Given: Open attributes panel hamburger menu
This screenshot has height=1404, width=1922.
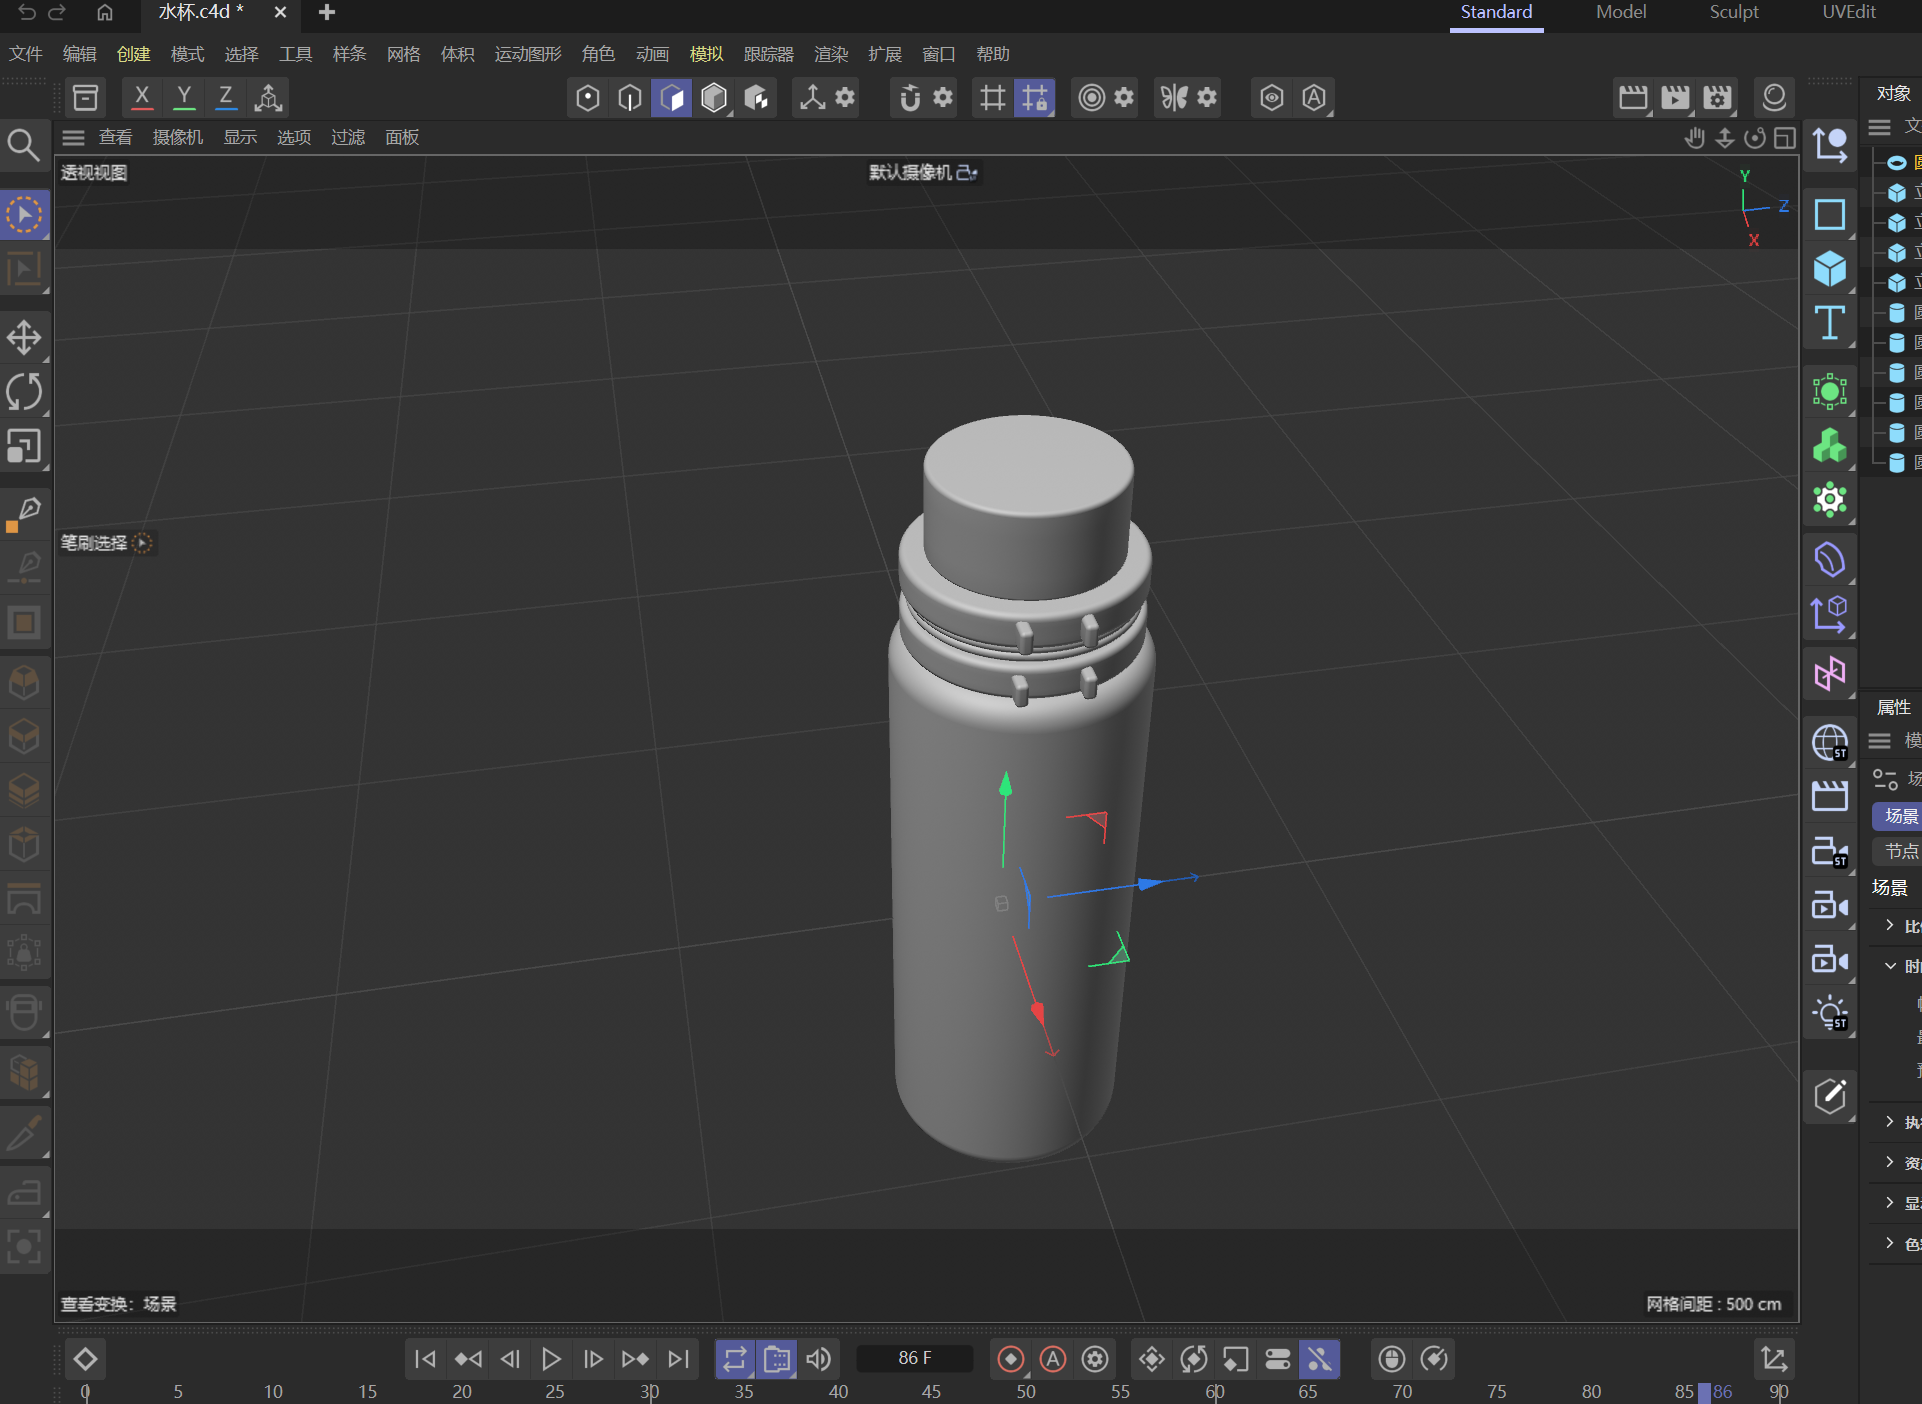Looking at the screenshot, I should tap(1879, 741).
